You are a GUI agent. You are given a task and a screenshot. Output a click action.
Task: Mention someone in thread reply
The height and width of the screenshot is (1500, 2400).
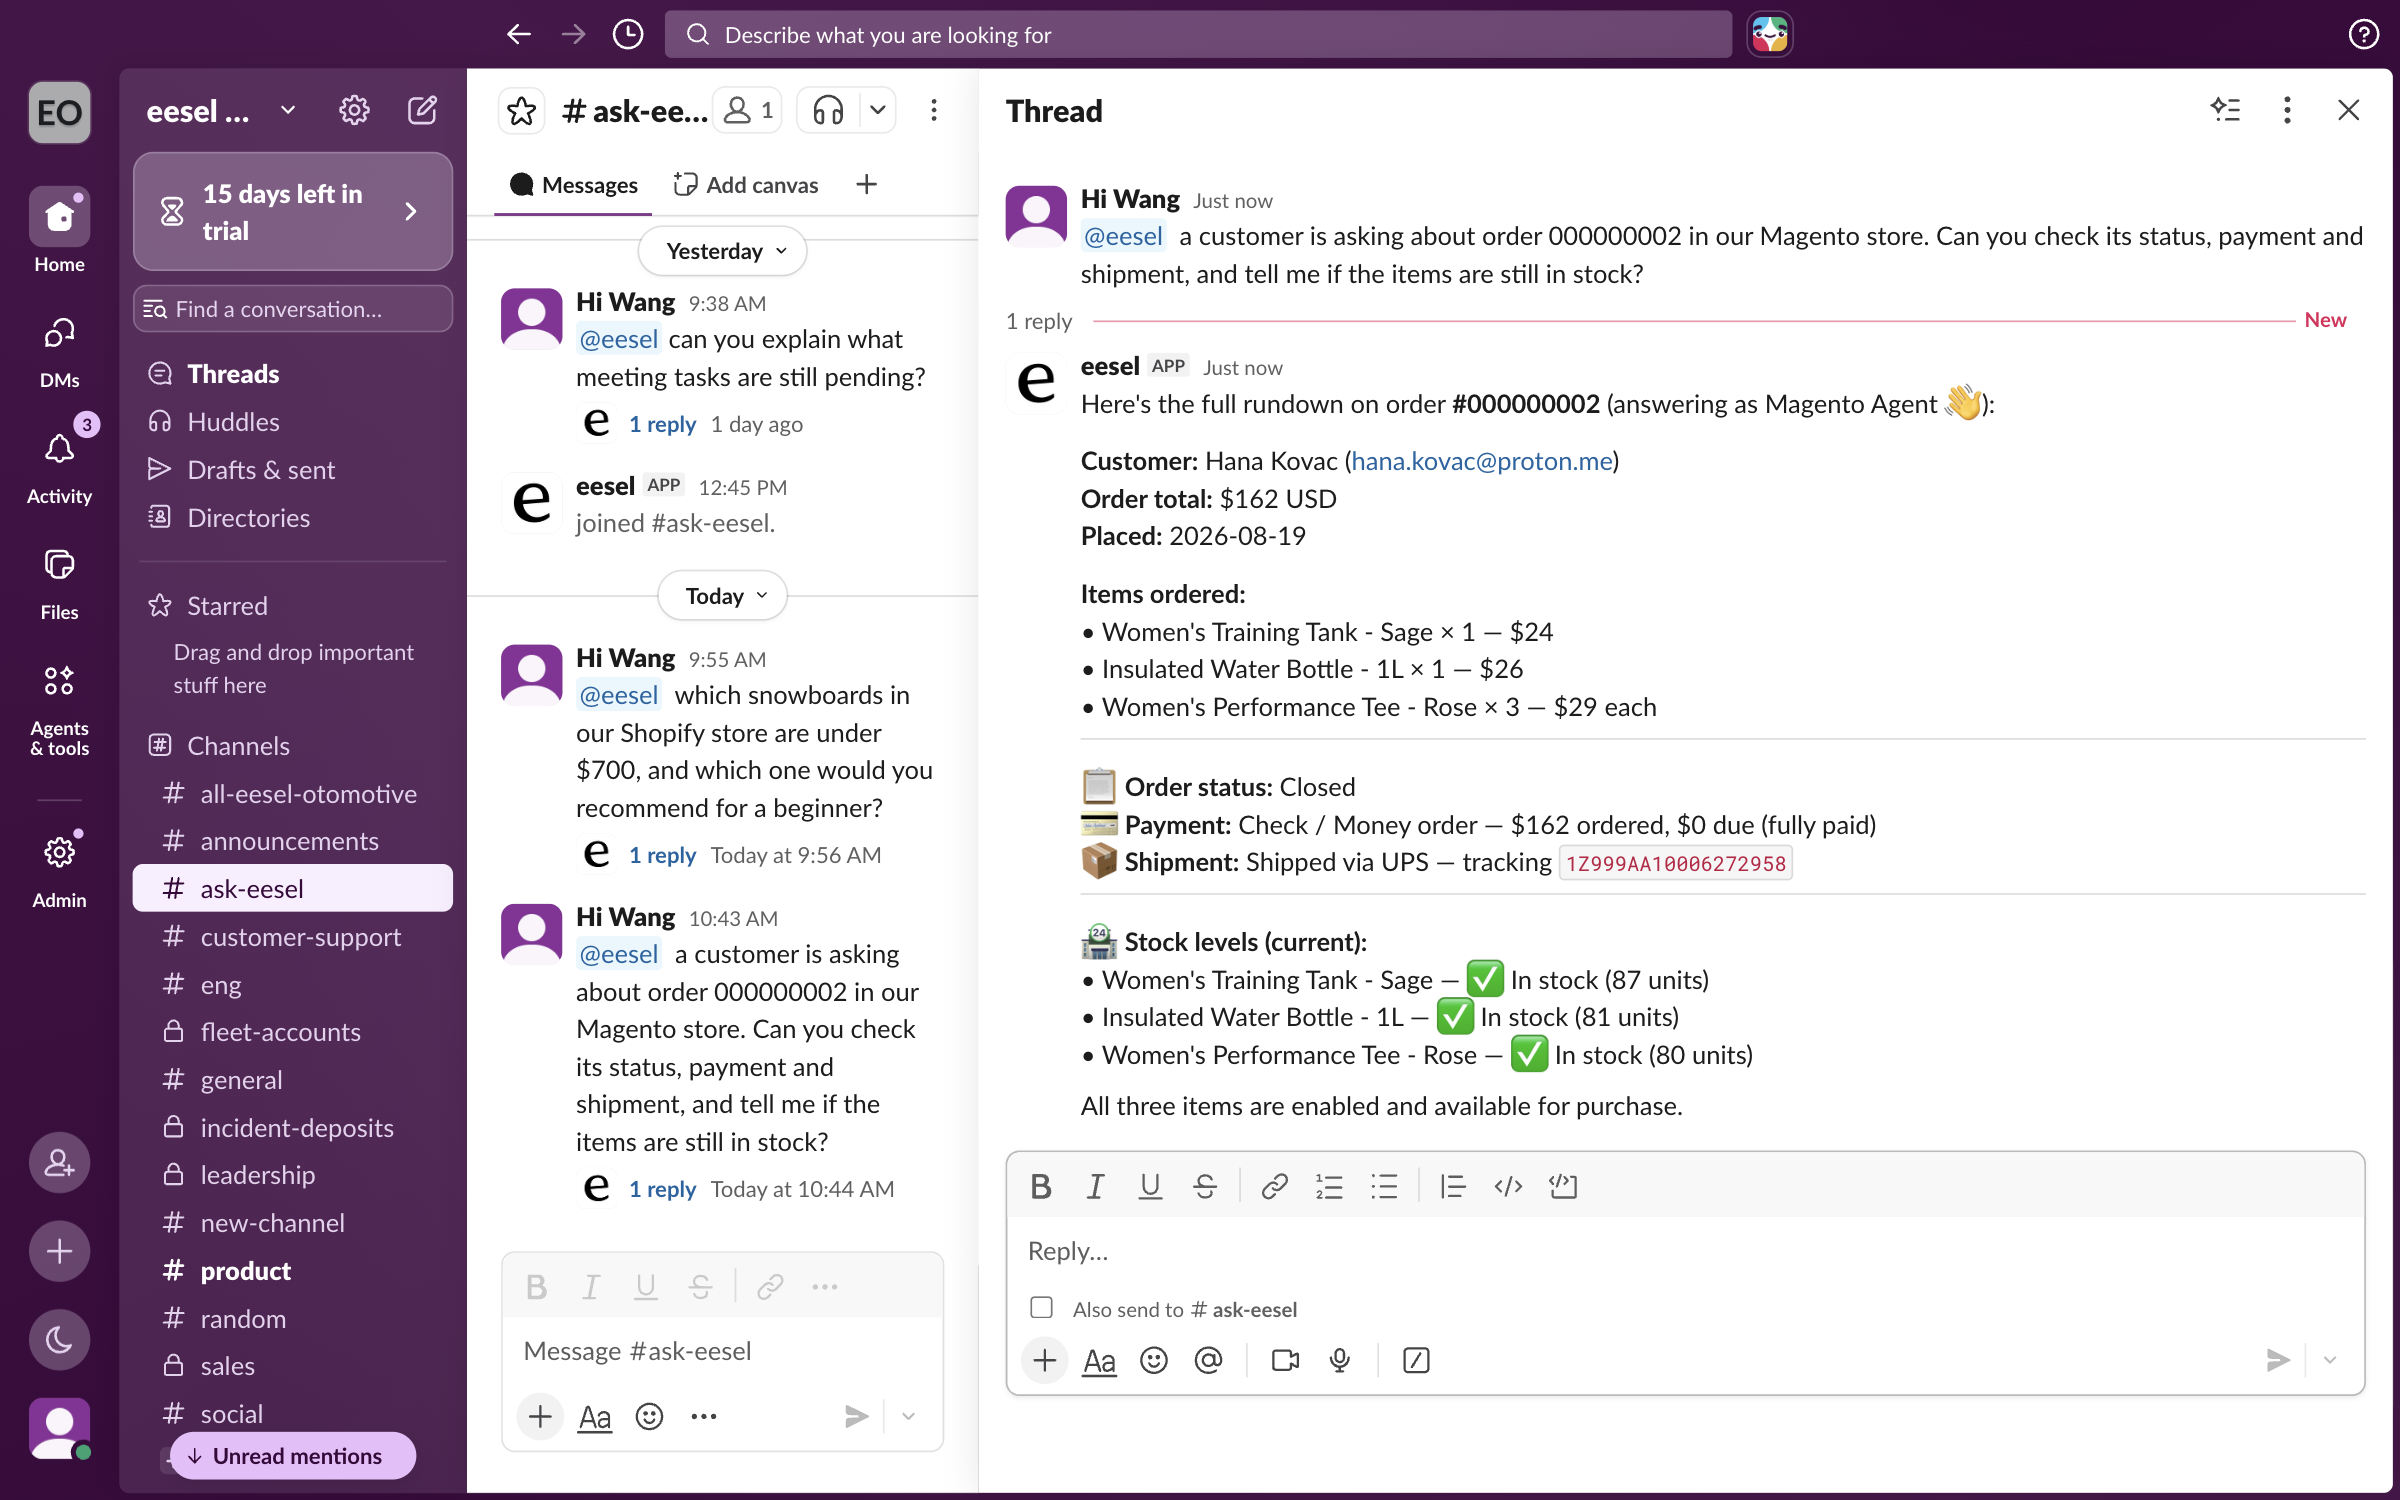click(1208, 1360)
